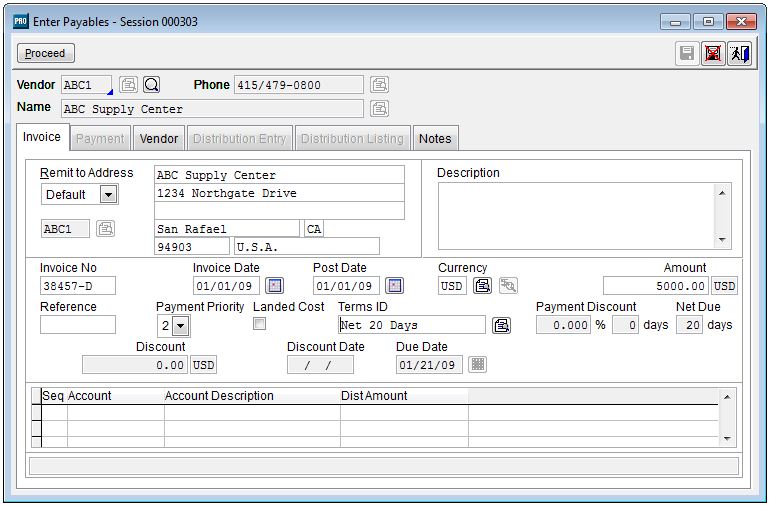This screenshot has height=506, width=770.
Task: Toggle the Landed Cost checkbox
Action: 259,324
